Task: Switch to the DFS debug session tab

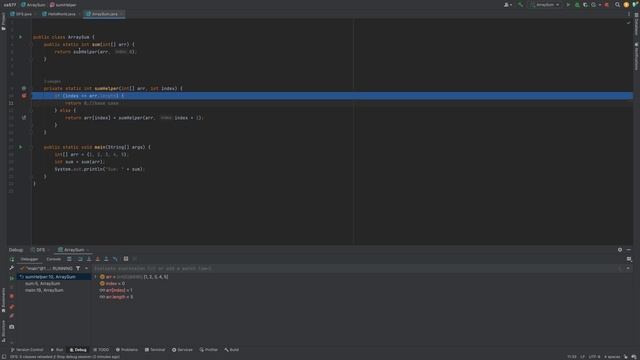Action: tap(39, 250)
